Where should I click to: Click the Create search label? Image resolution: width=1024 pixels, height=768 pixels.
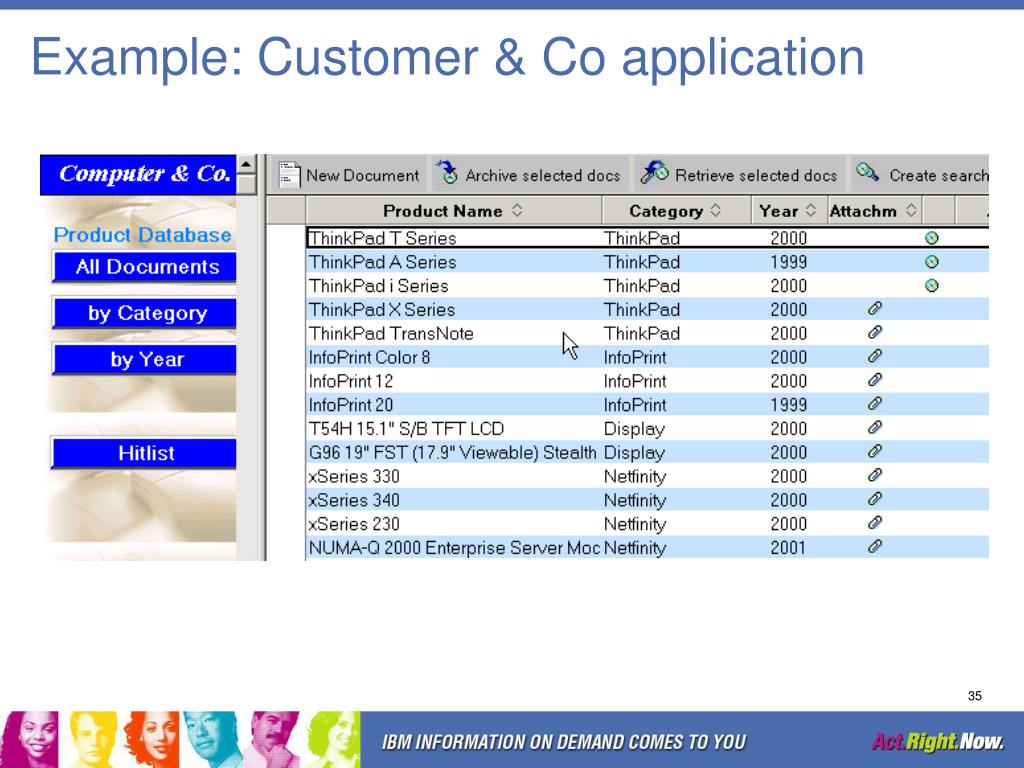[939, 176]
